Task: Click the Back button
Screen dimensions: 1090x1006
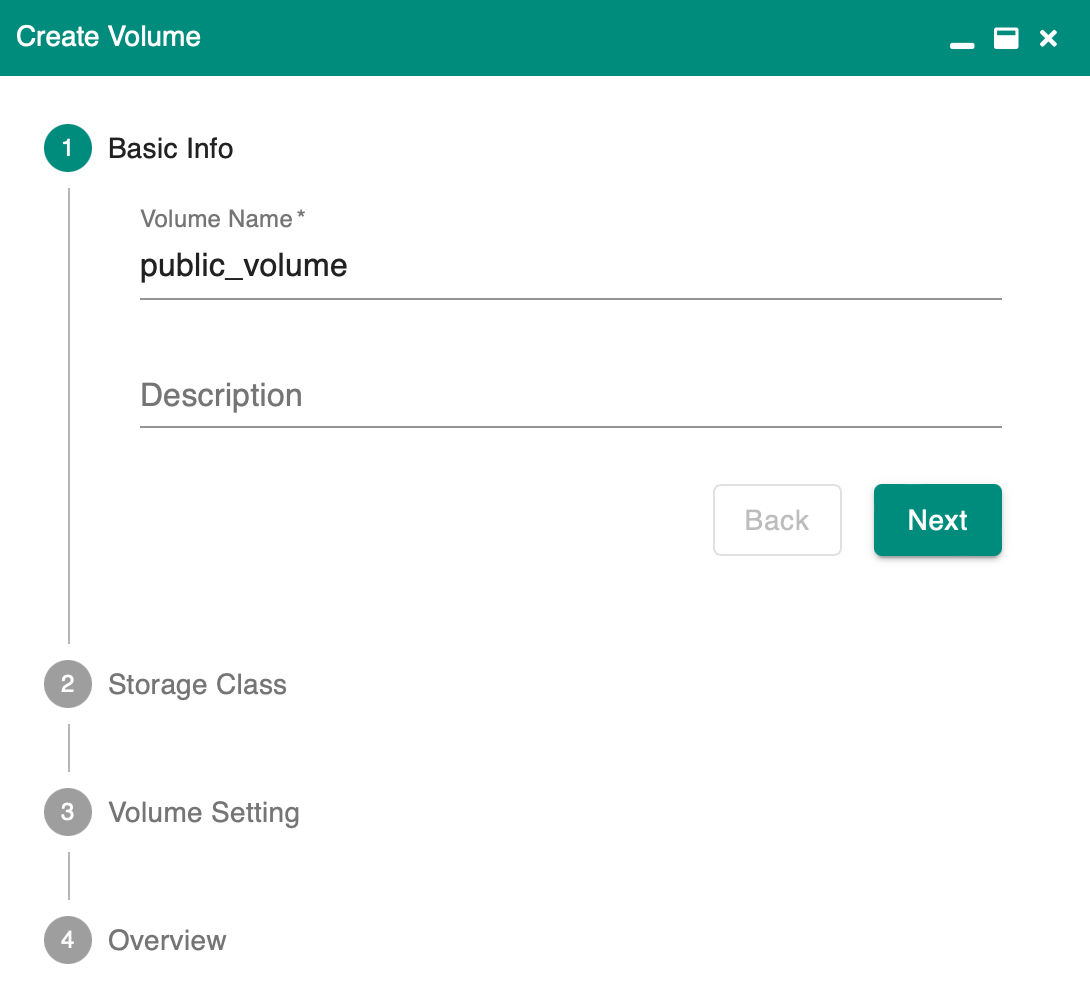Action: coord(777,520)
